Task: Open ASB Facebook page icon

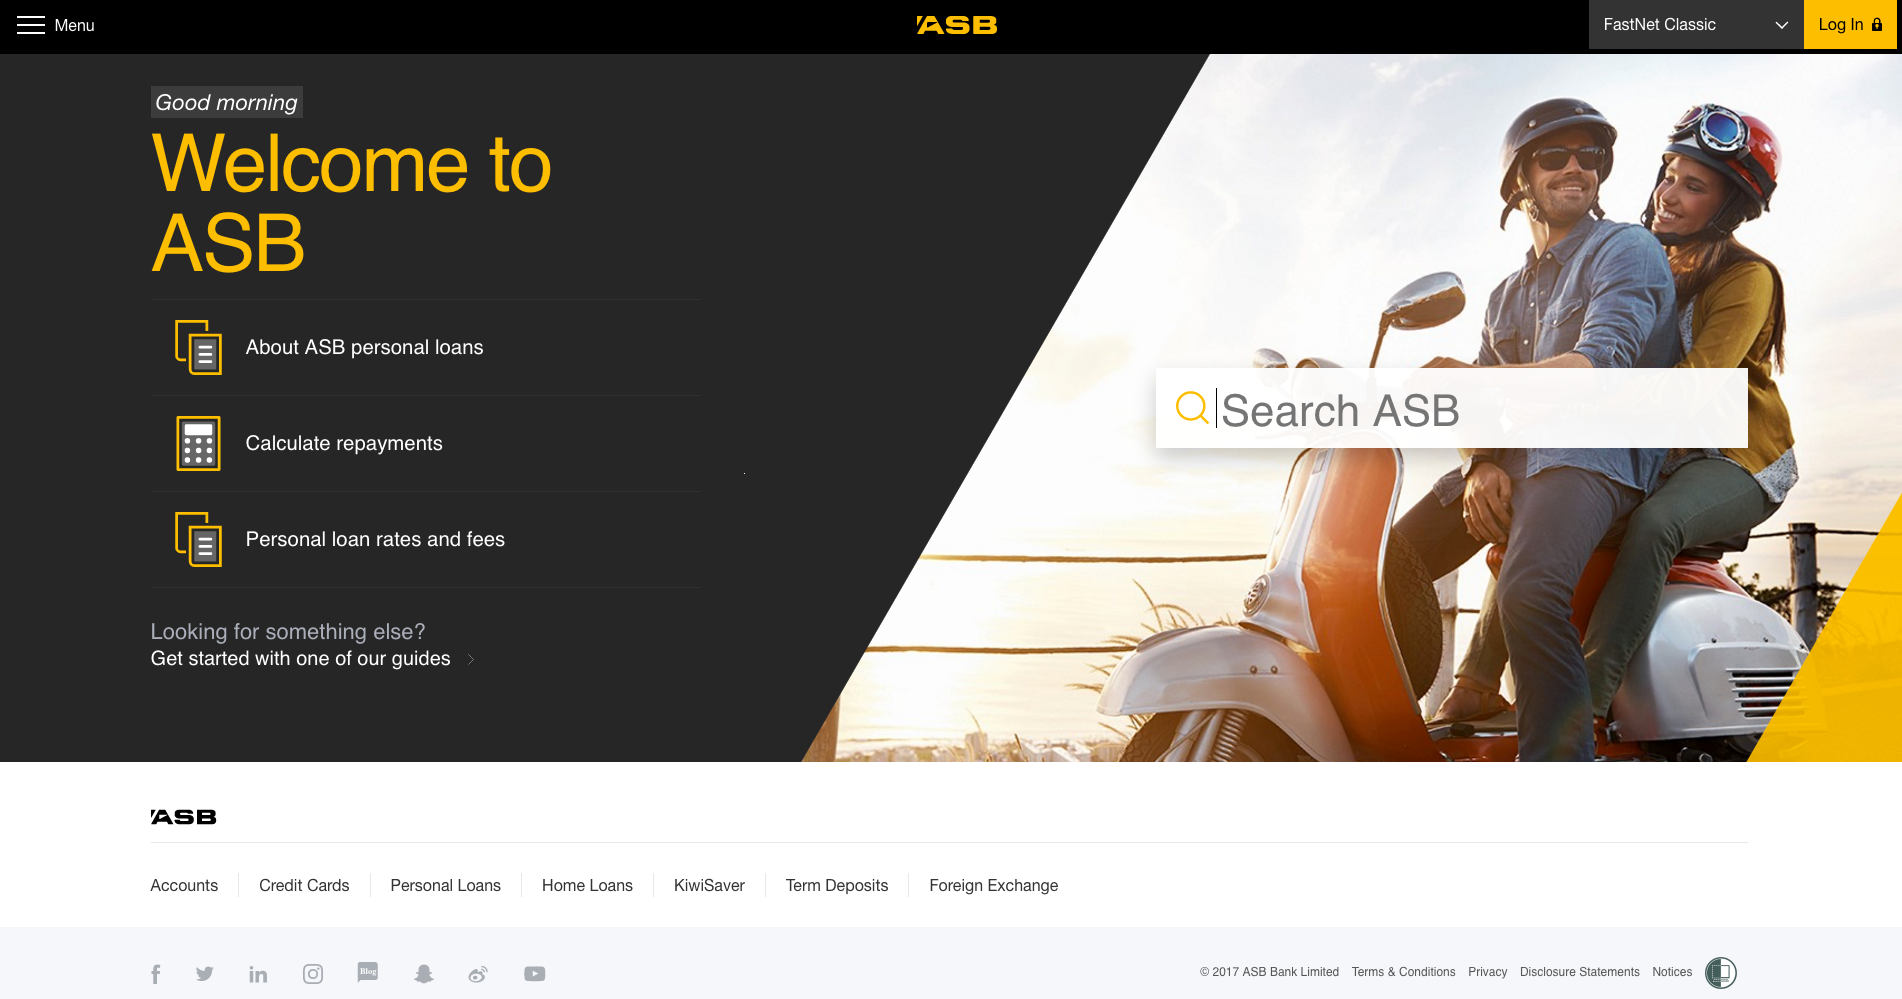Action: pyautogui.click(x=156, y=974)
